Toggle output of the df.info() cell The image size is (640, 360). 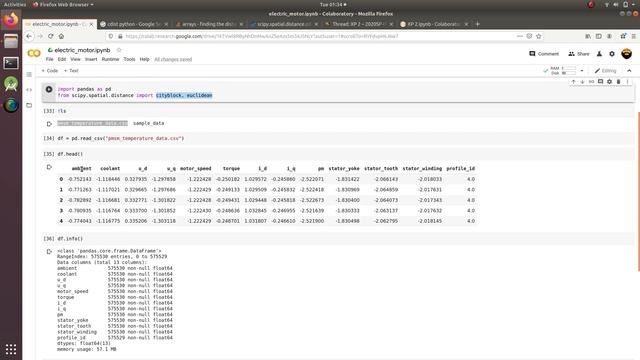point(49,251)
